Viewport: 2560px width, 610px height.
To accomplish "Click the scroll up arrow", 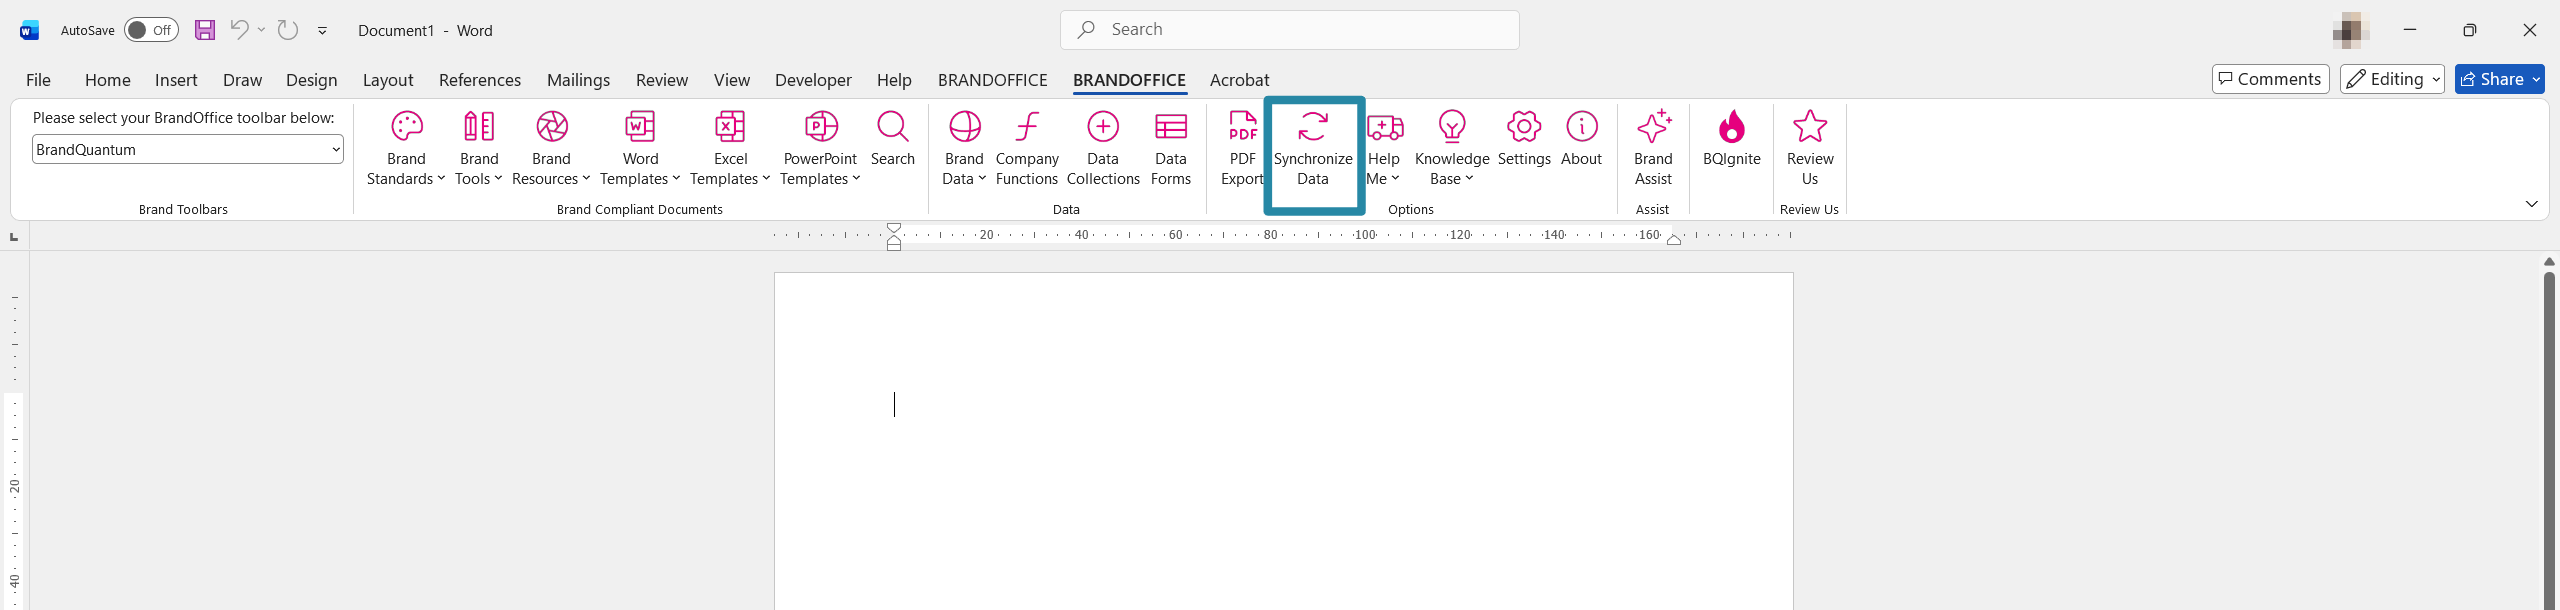I will 2549,262.
